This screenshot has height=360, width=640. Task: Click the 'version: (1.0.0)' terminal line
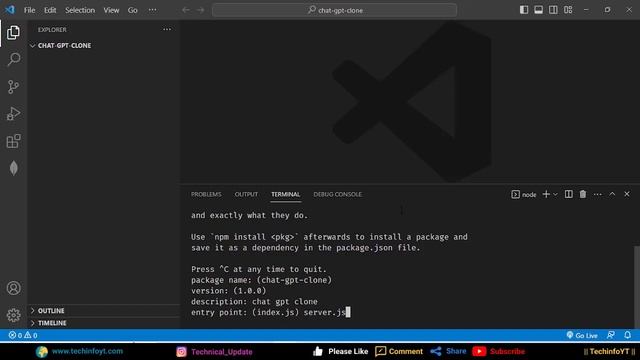coord(229,291)
